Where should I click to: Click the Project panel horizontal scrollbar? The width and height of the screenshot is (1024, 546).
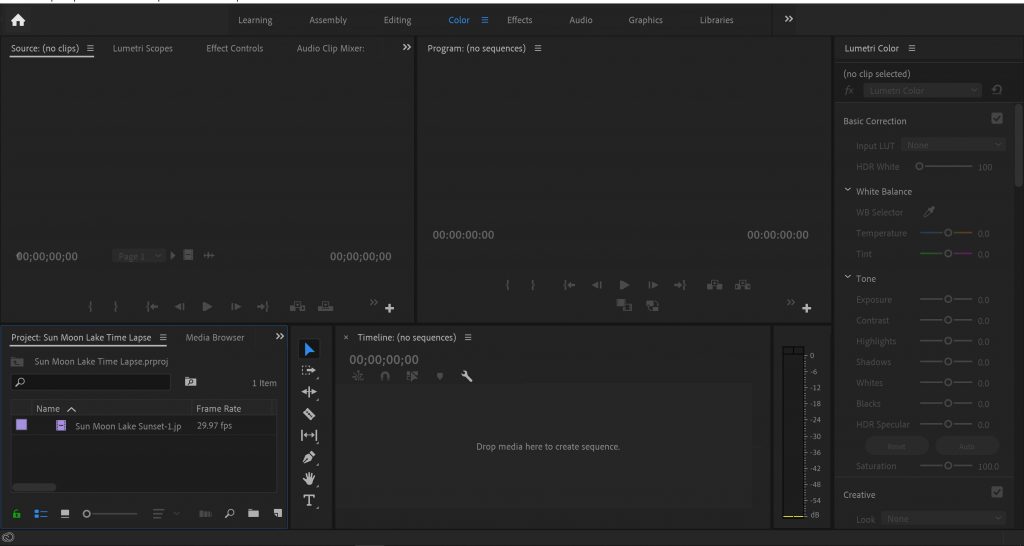tap(34, 487)
